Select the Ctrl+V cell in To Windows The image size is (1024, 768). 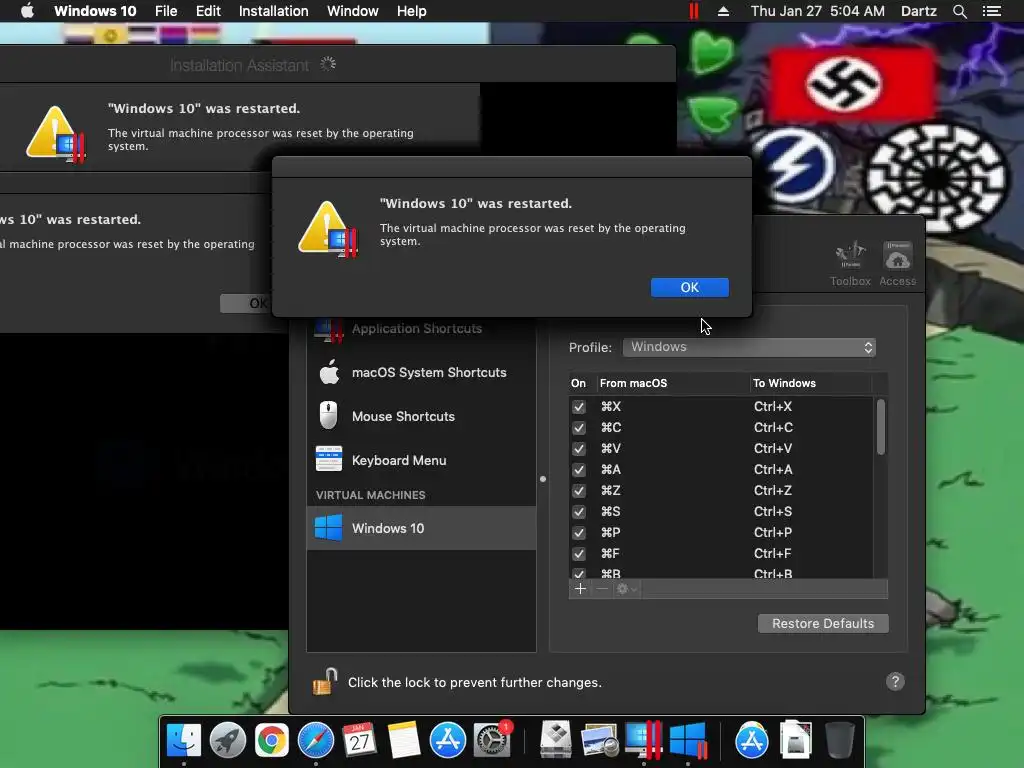[773, 449]
